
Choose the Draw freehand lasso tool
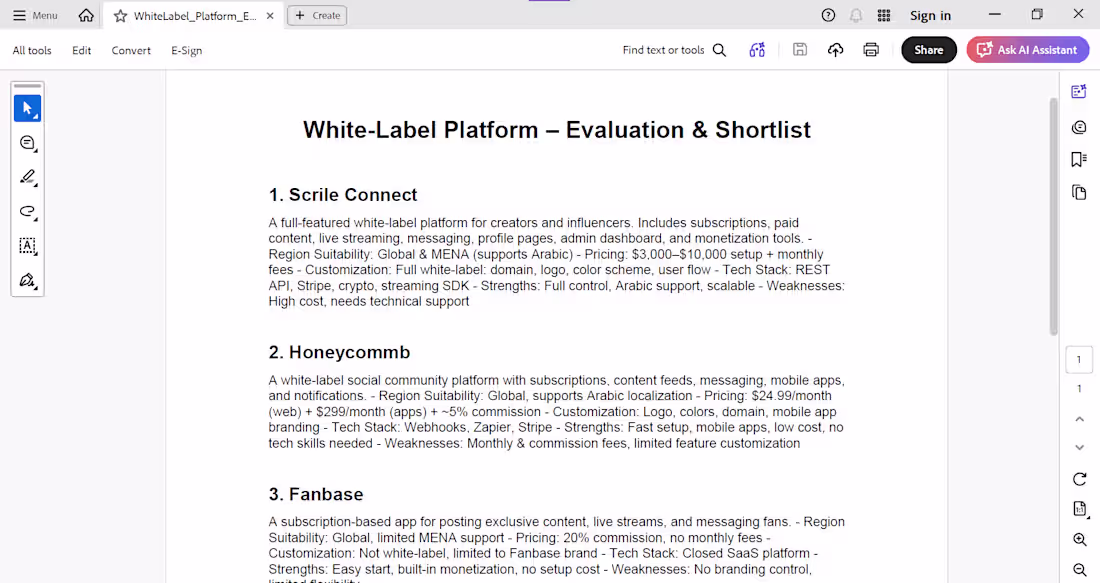(x=27, y=212)
